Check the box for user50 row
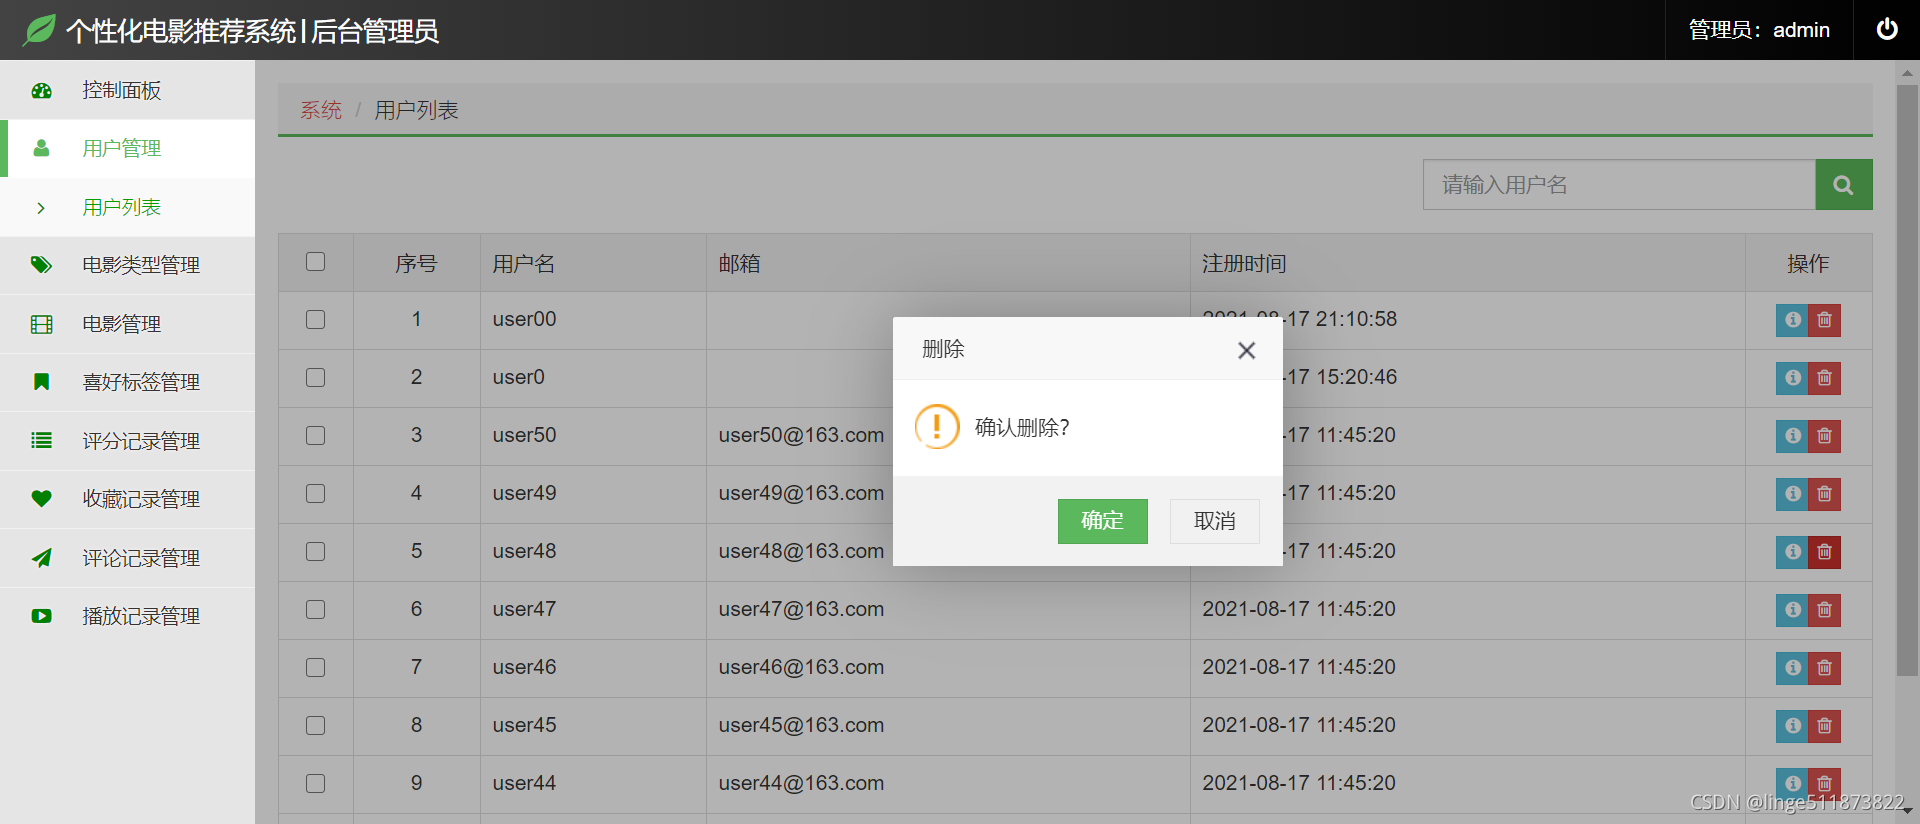1920x824 pixels. [x=316, y=436]
